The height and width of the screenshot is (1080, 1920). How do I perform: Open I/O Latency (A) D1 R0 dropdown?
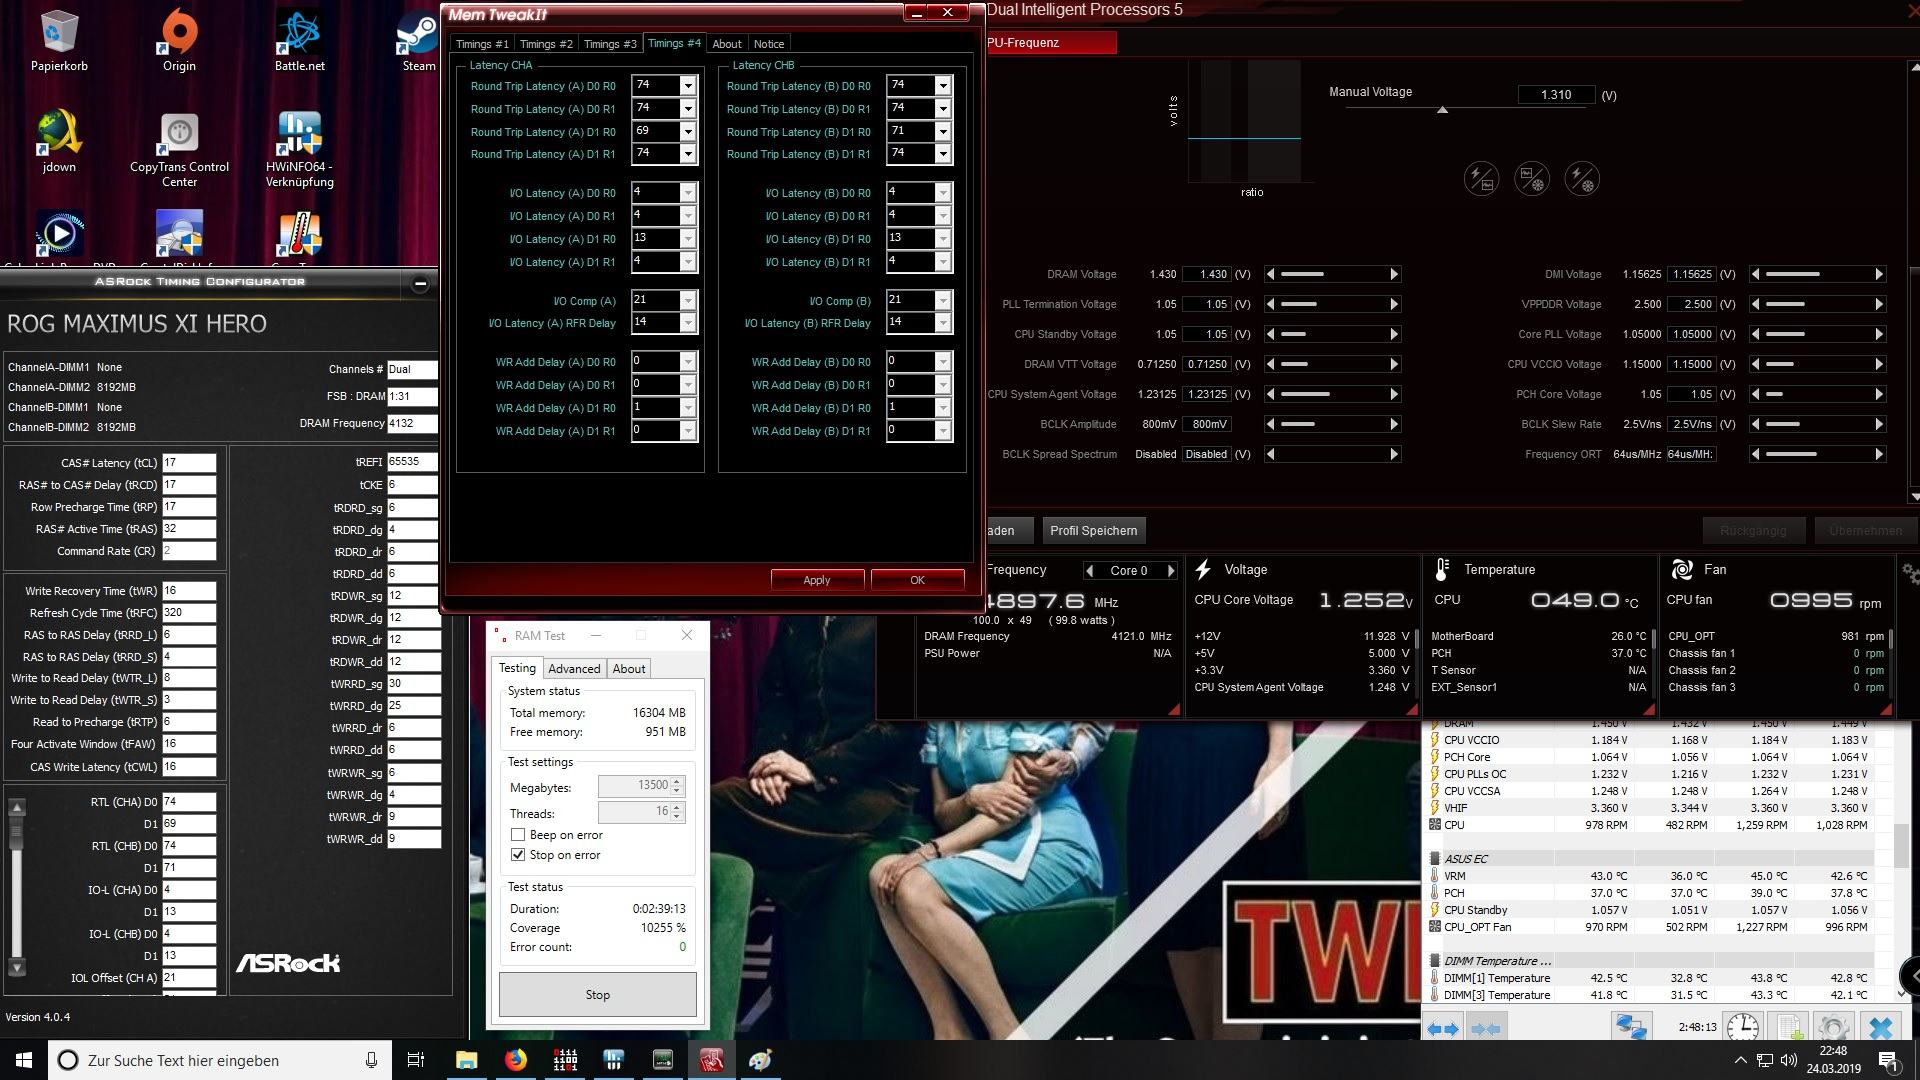click(687, 238)
